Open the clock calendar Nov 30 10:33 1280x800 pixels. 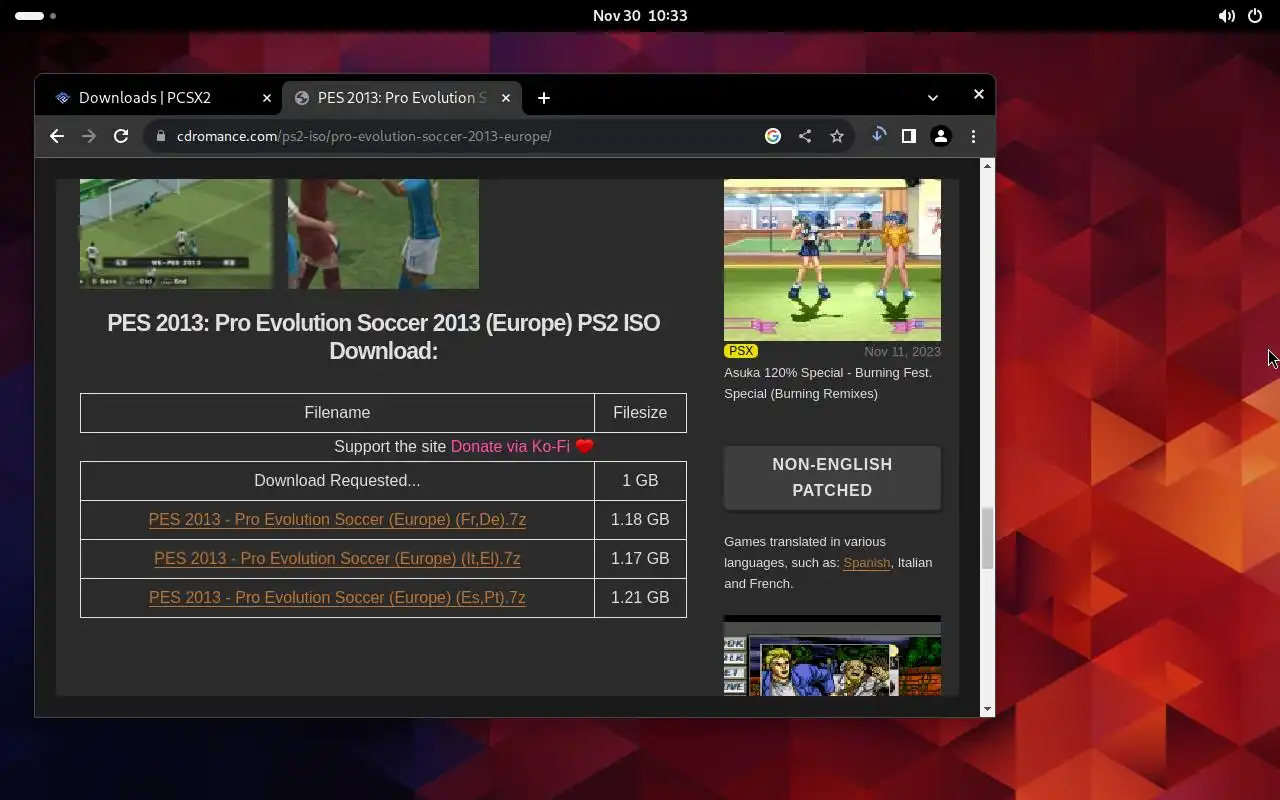coord(640,16)
